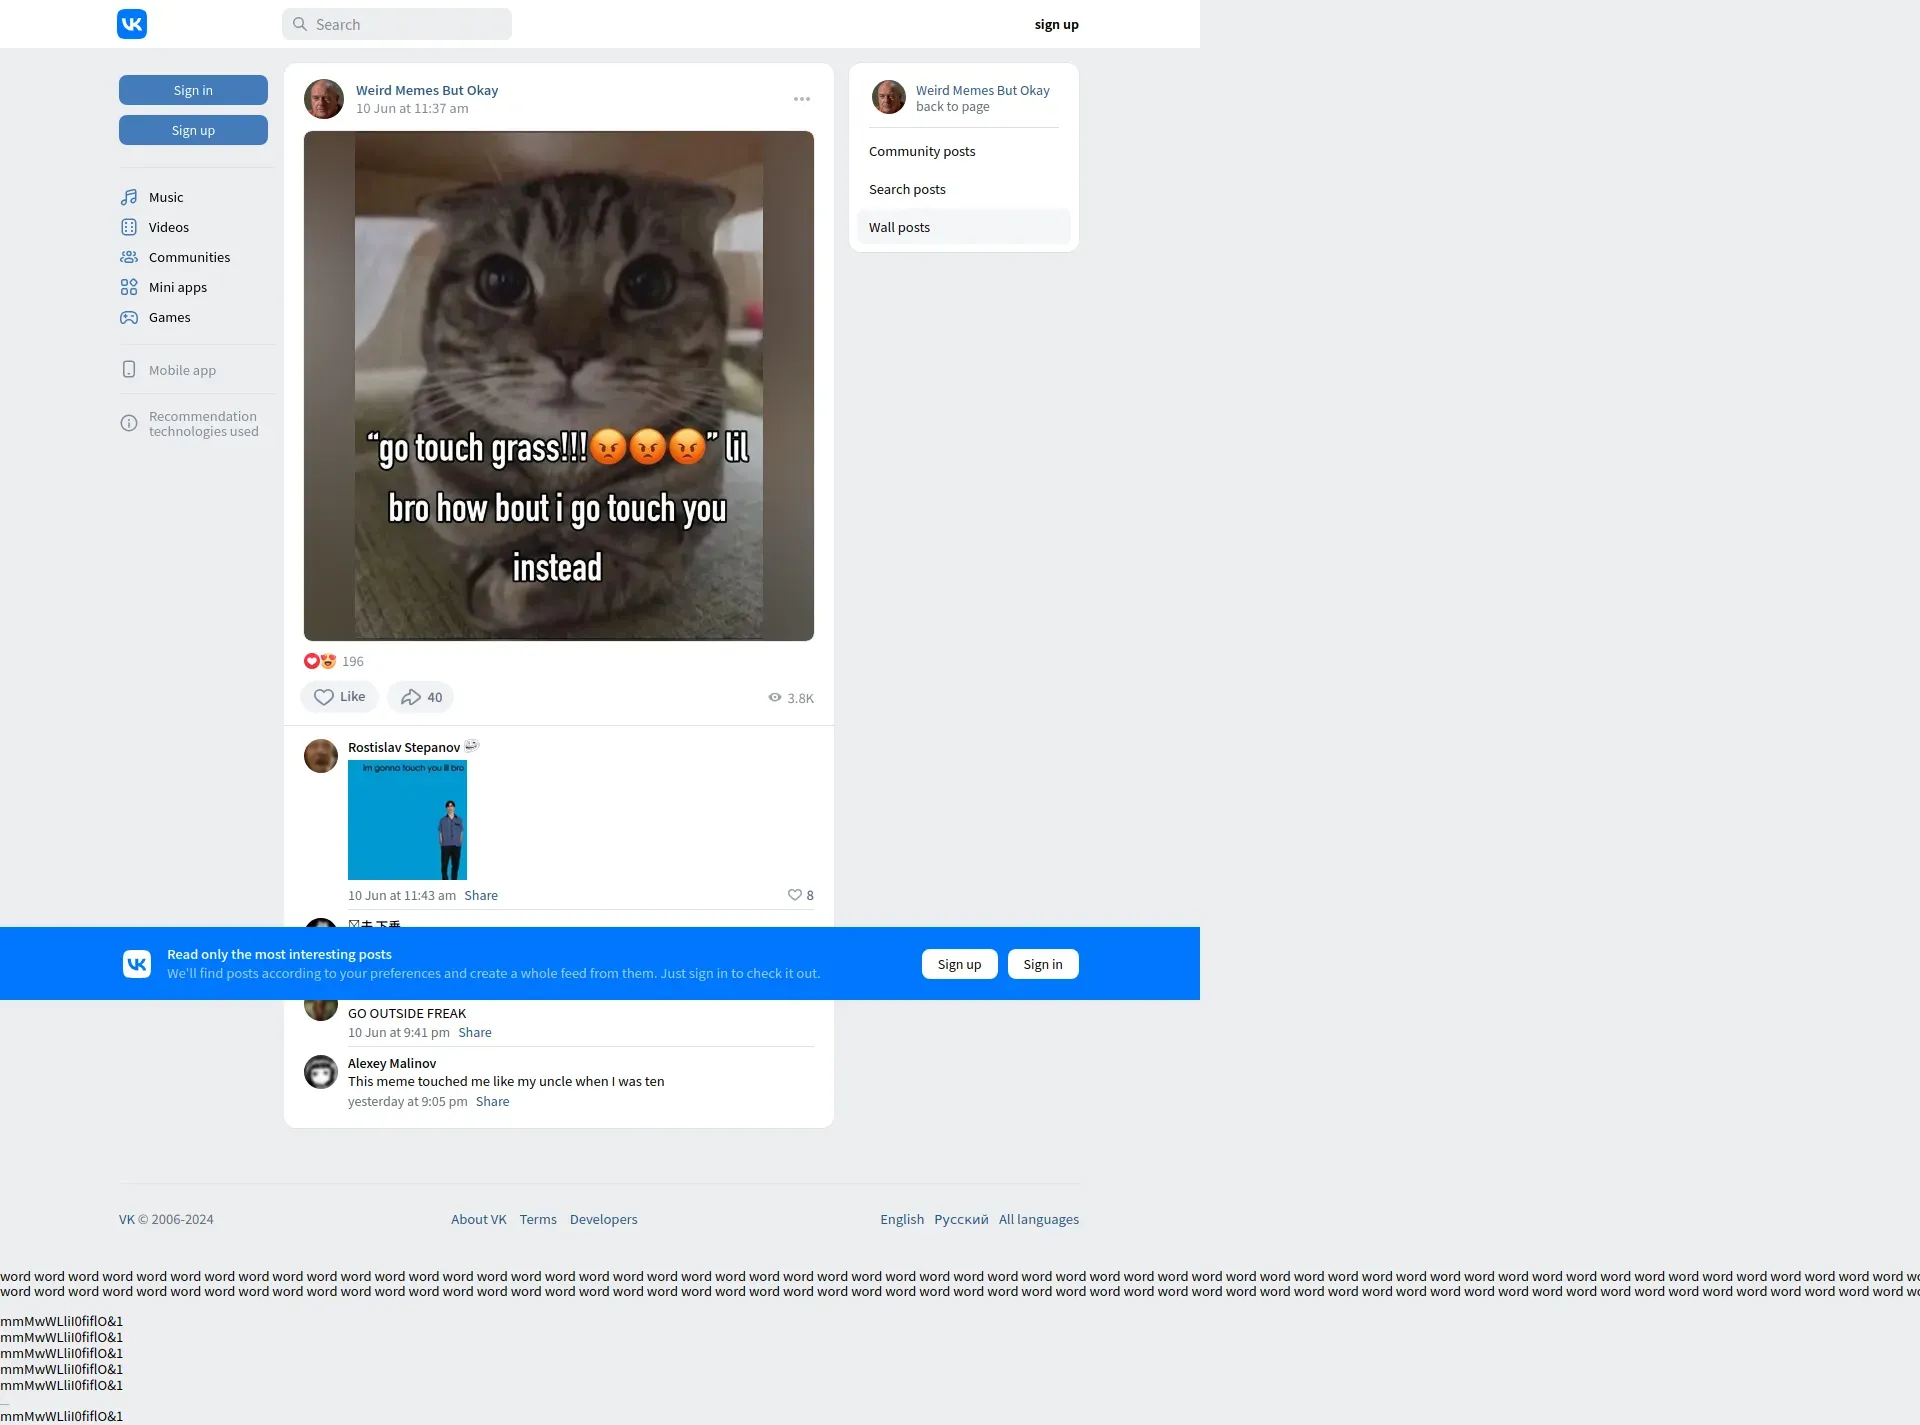Open Rostislav's blue comment image
The height and width of the screenshot is (1425, 1920).
point(407,820)
